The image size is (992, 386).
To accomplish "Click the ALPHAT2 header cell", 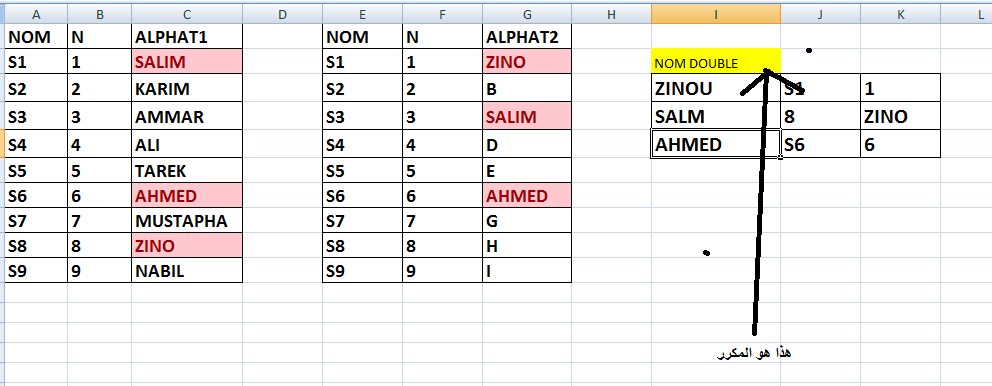I will click(527, 37).
